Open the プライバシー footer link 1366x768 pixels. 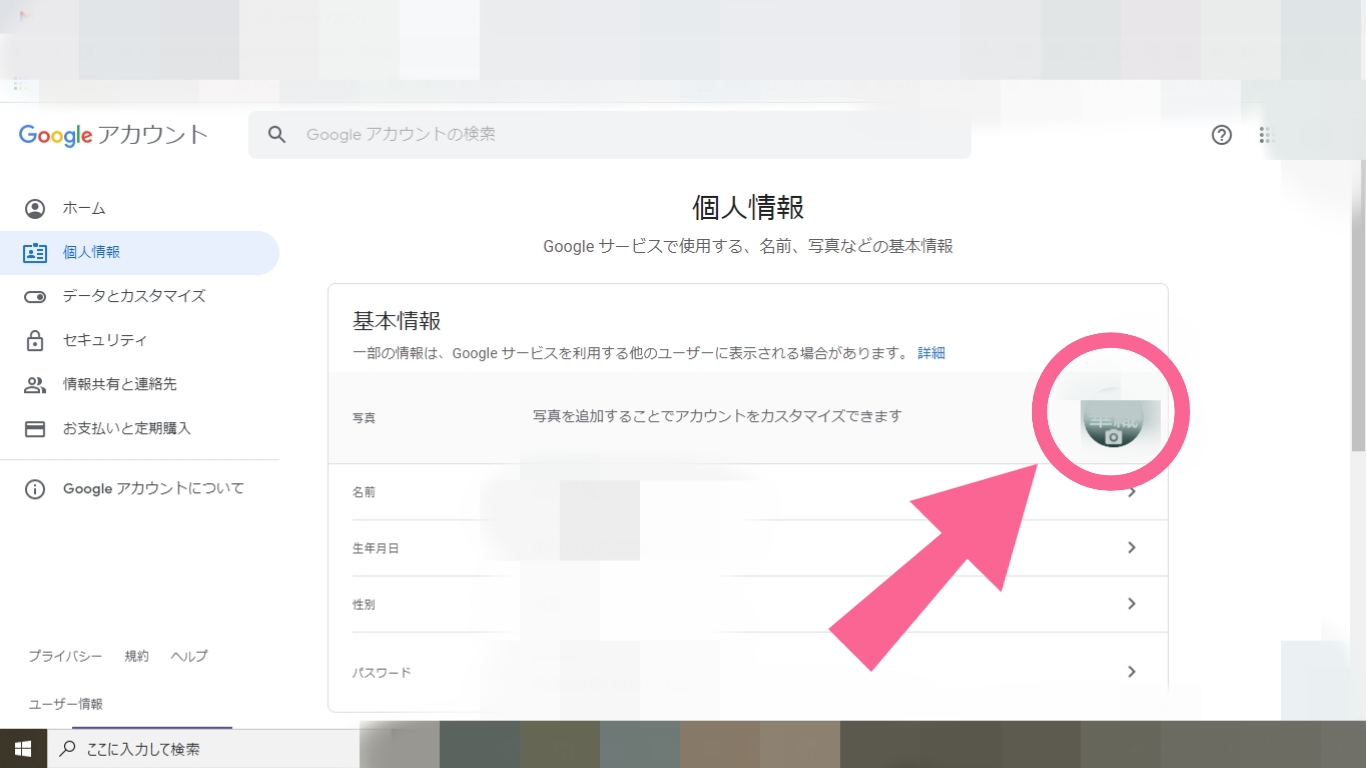click(x=65, y=656)
